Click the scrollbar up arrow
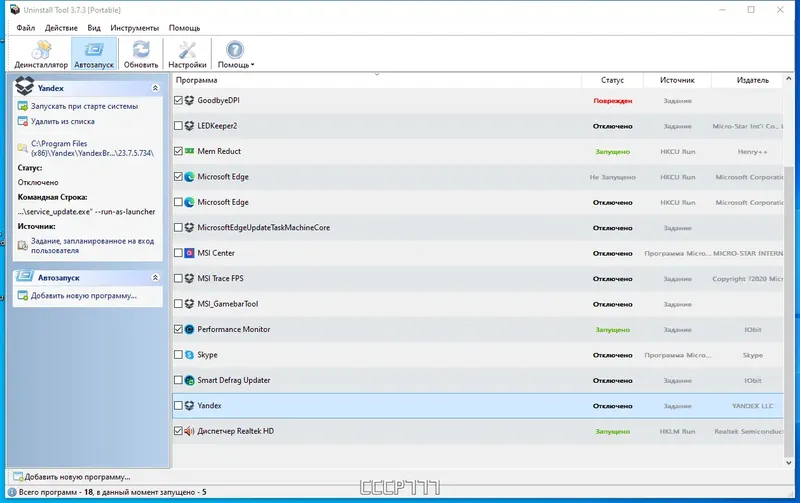 click(789, 79)
